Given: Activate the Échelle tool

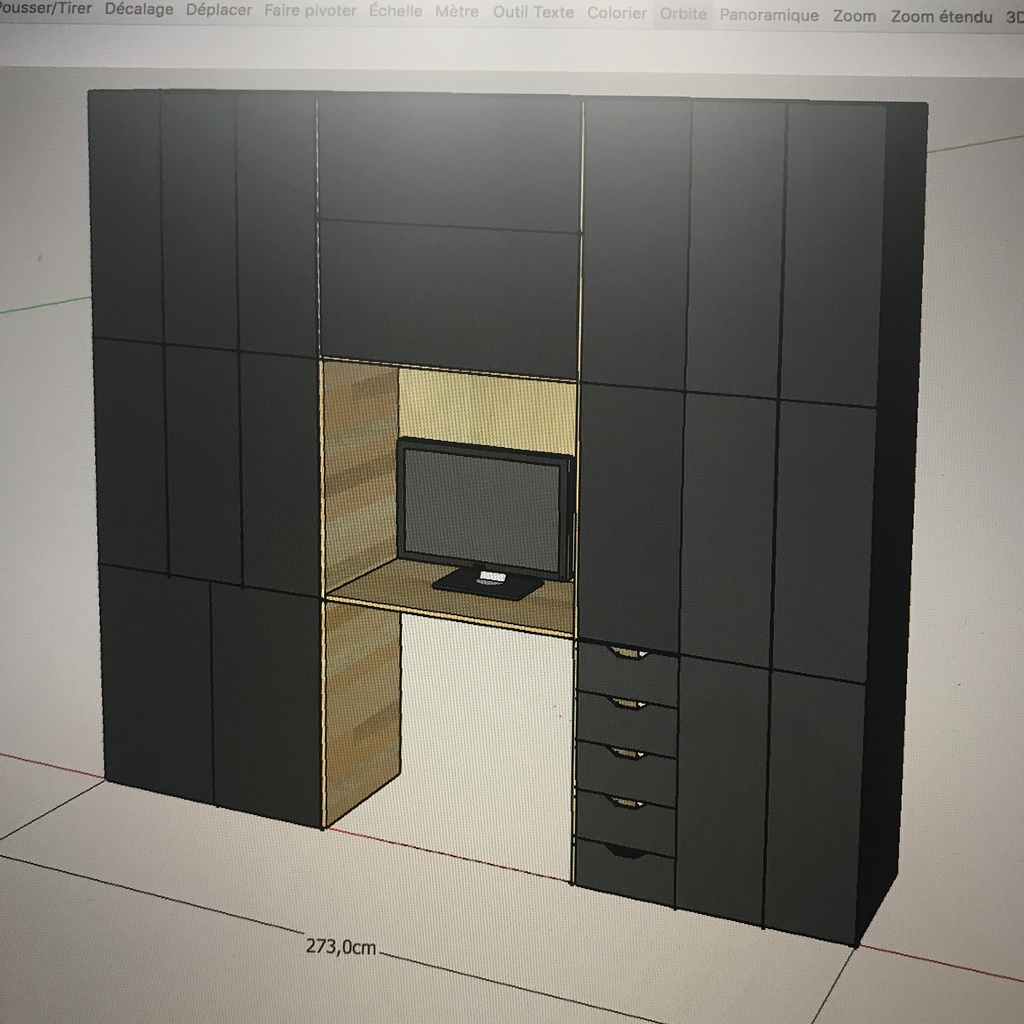Looking at the screenshot, I should [395, 11].
